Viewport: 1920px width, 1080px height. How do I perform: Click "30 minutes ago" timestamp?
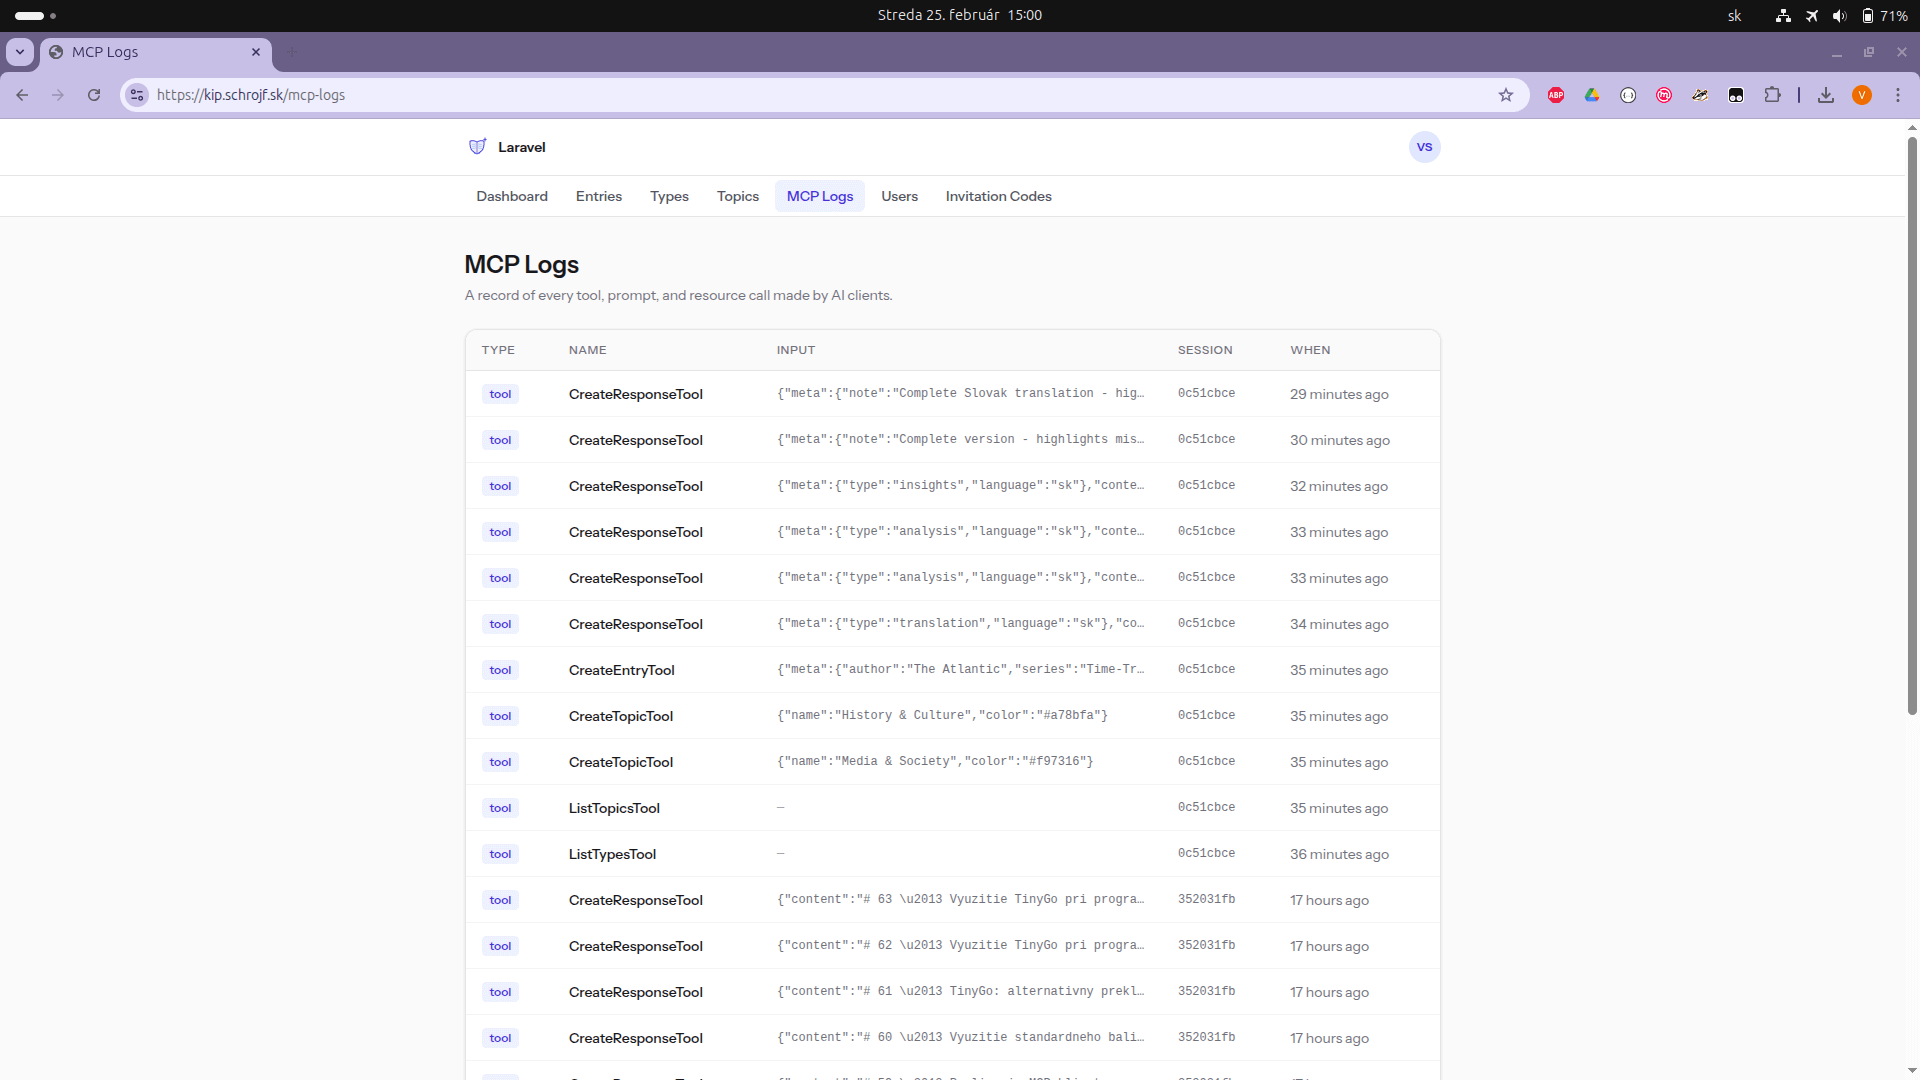click(x=1340, y=440)
